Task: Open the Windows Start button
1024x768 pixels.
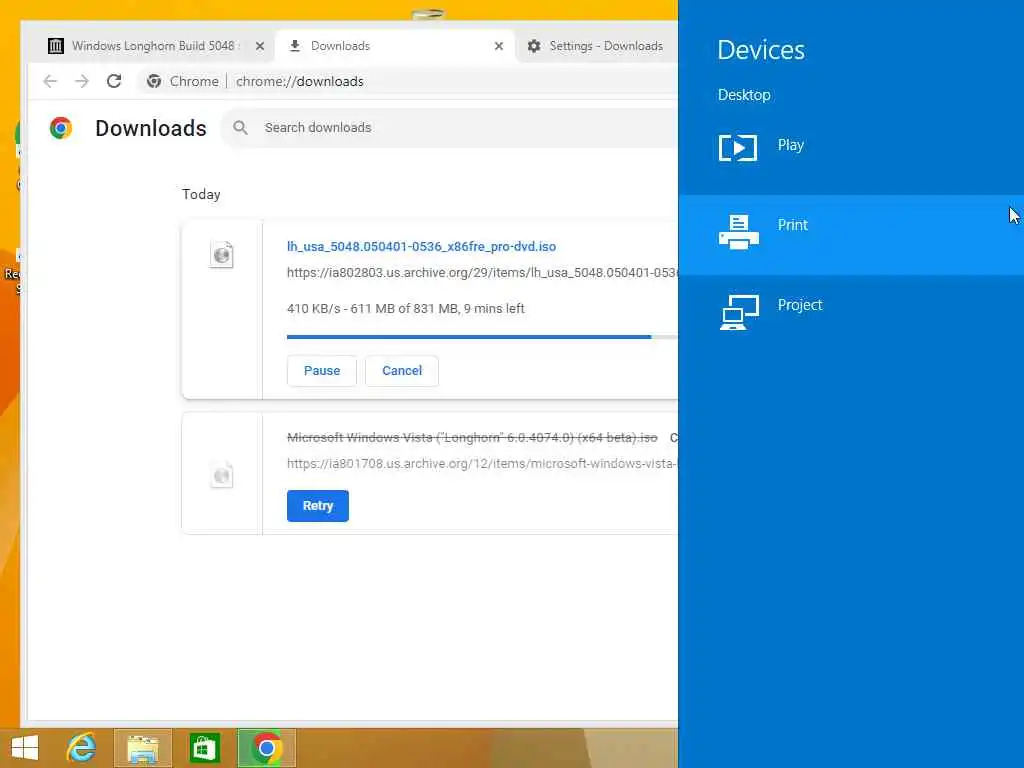Action: [25, 748]
